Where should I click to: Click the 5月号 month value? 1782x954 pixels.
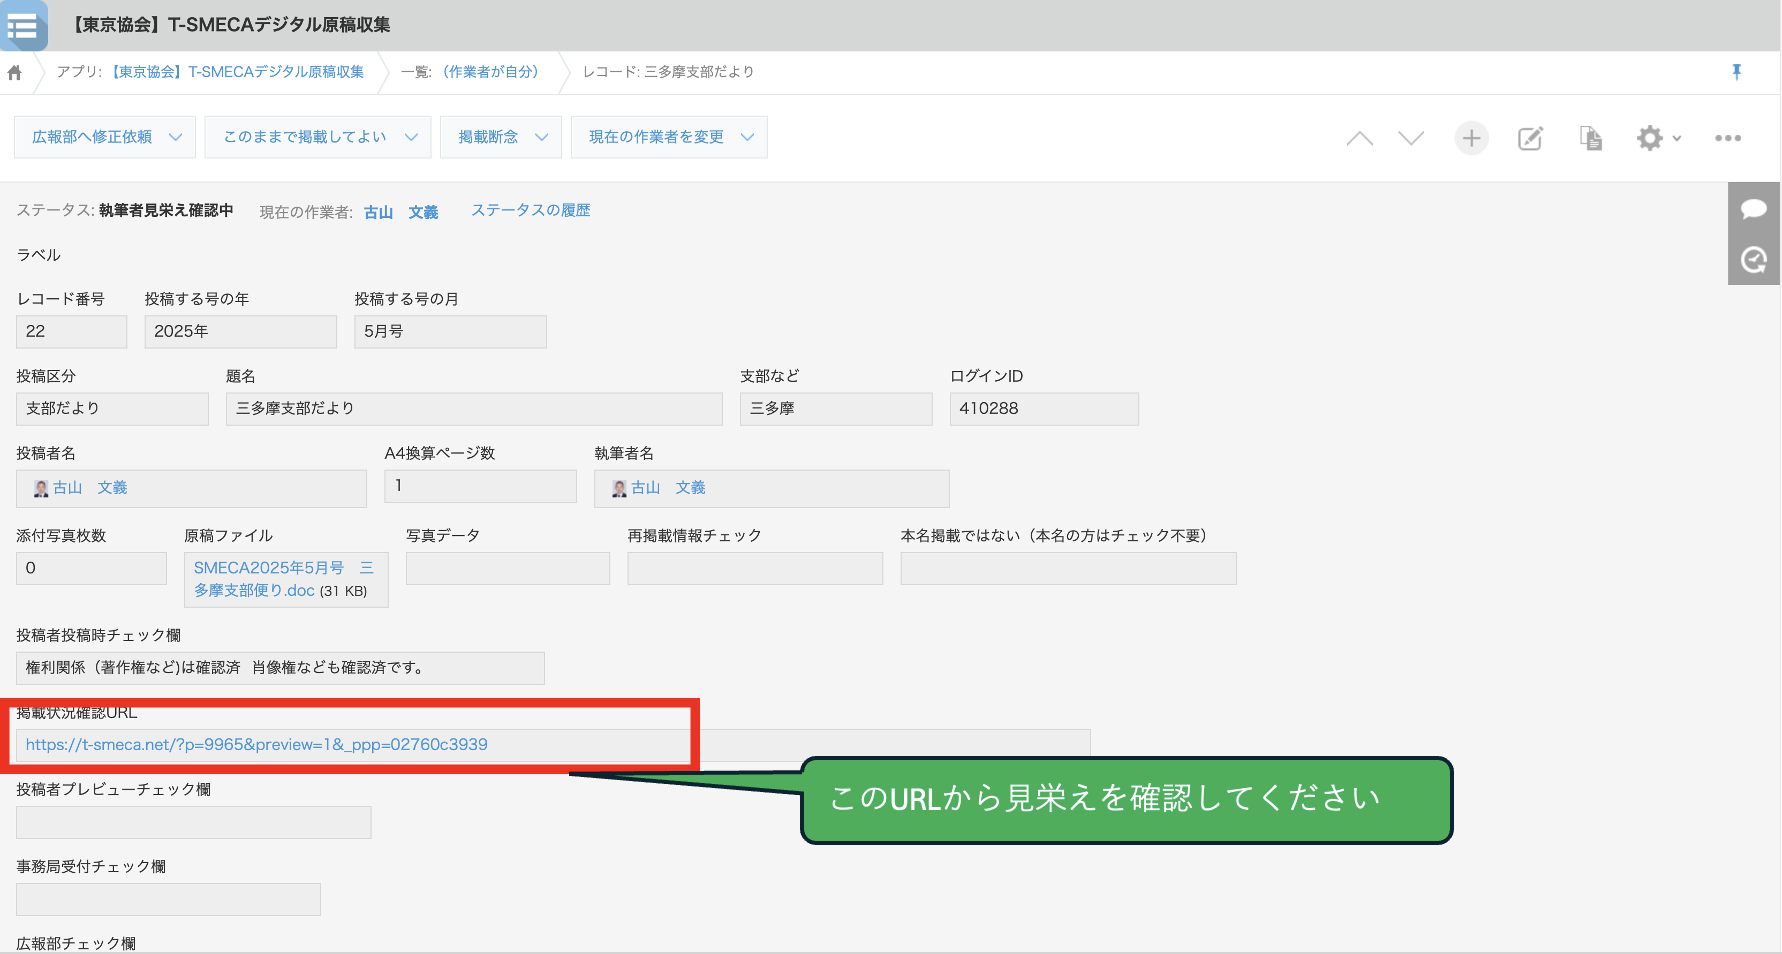pos(450,332)
